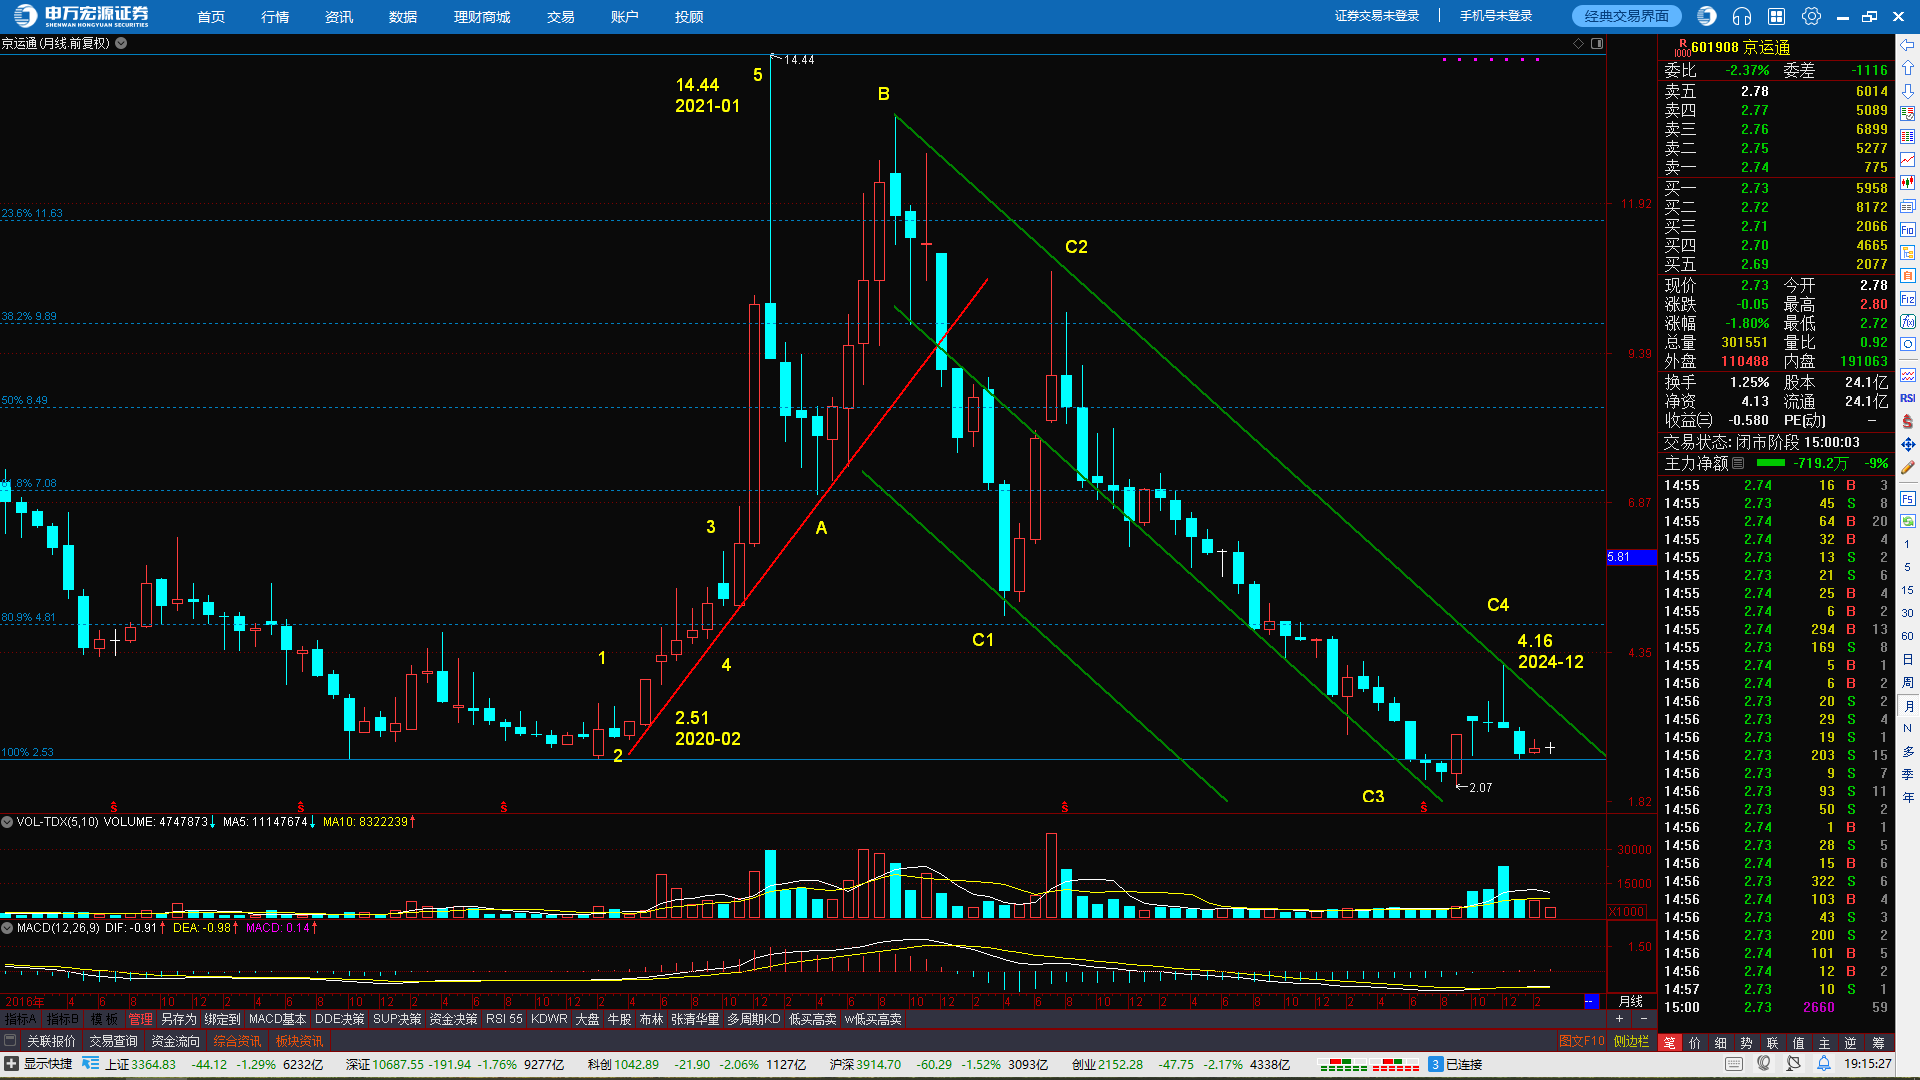Screen dimensions: 1920x1080
Task: Click the blue indicator block on time axis
Action: [1592, 1001]
